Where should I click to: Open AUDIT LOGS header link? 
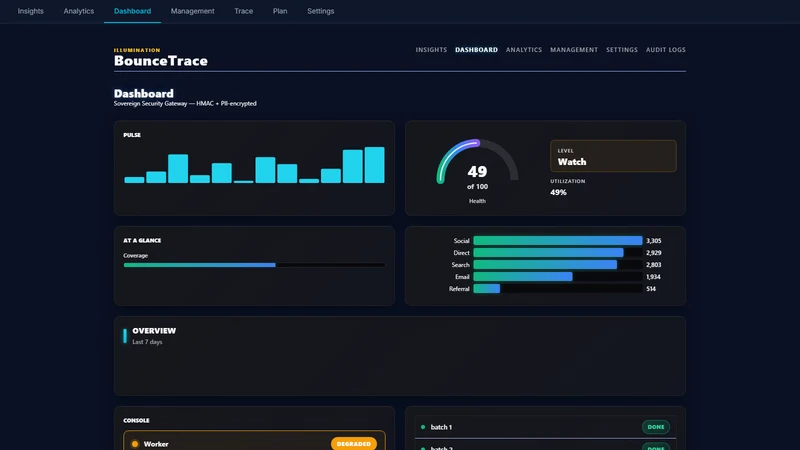coord(665,49)
